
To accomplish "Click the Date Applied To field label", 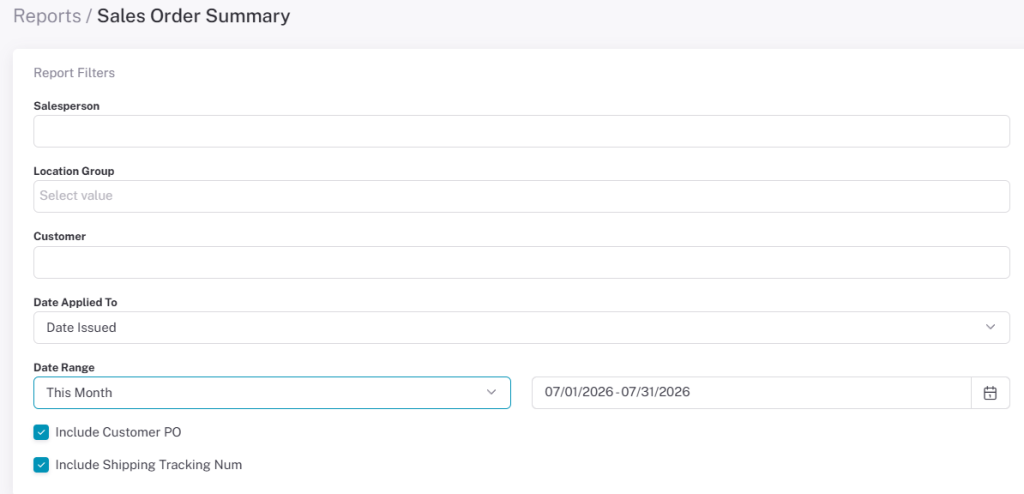I will click(x=76, y=302).
